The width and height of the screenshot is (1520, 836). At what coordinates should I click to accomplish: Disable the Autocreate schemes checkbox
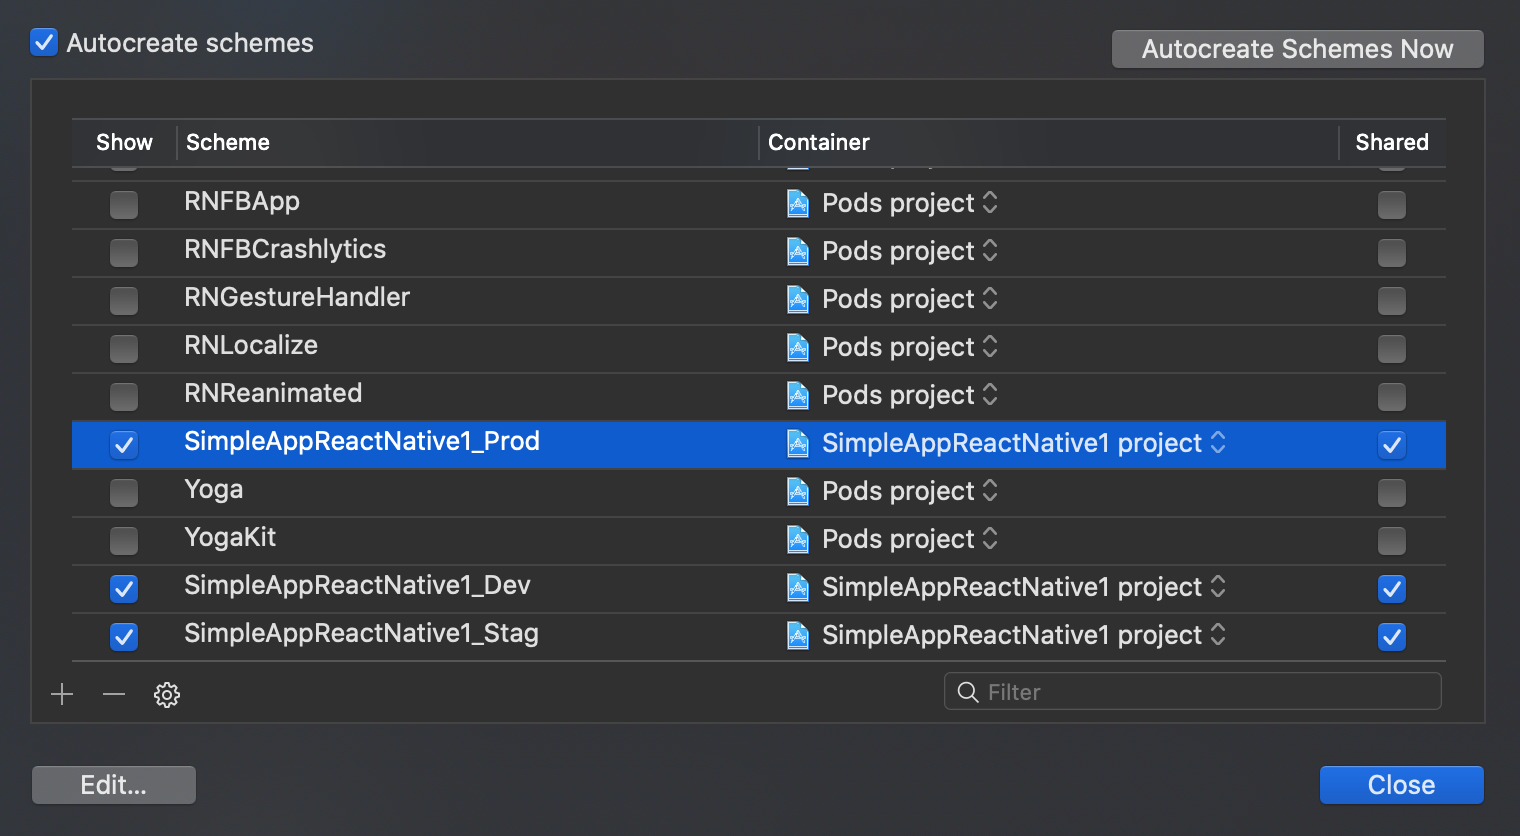tap(44, 43)
